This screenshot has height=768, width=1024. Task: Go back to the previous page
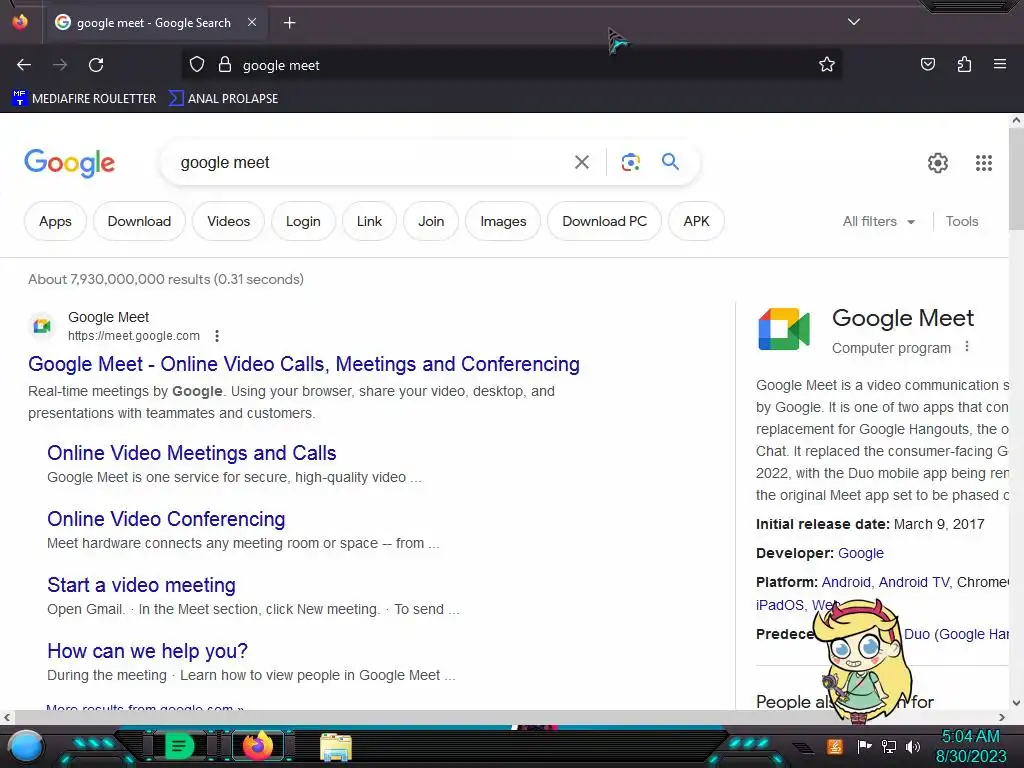click(x=24, y=65)
